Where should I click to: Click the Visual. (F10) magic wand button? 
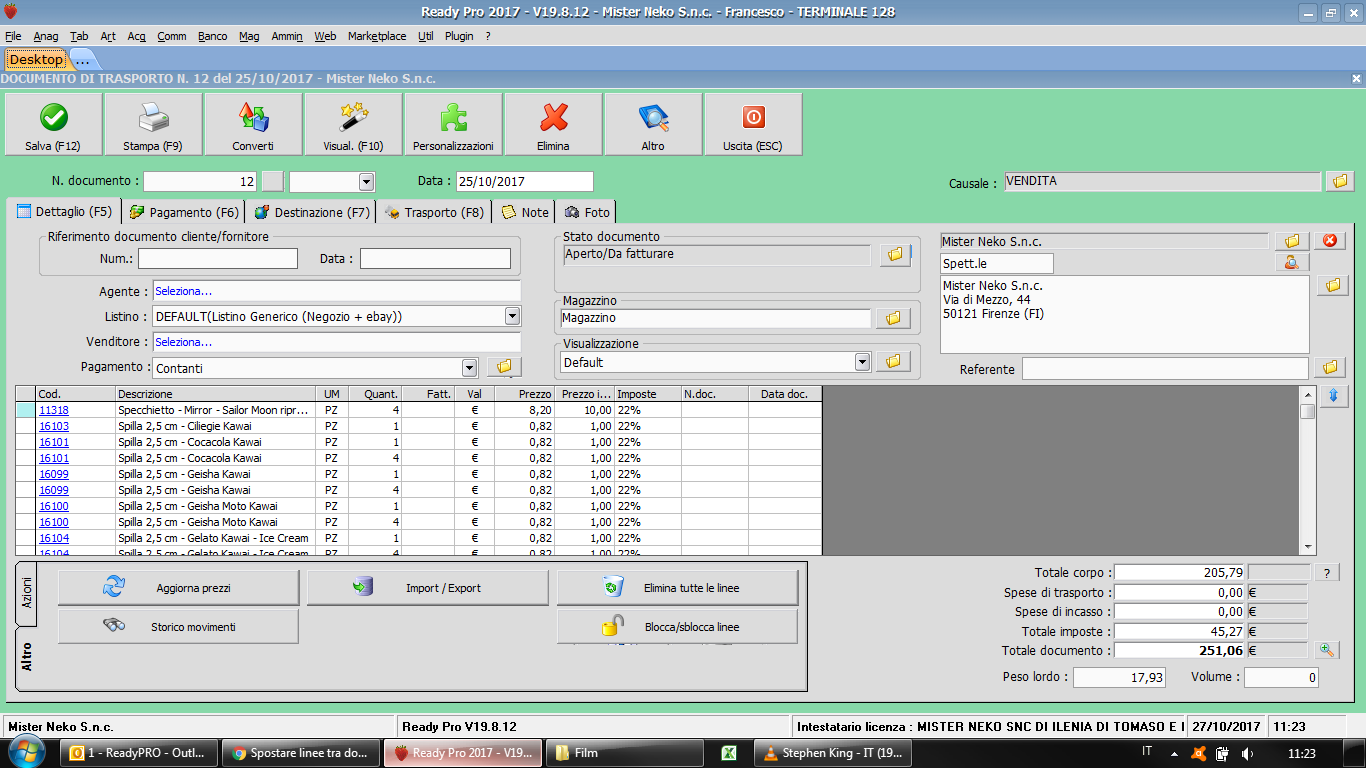pos(353,124)
